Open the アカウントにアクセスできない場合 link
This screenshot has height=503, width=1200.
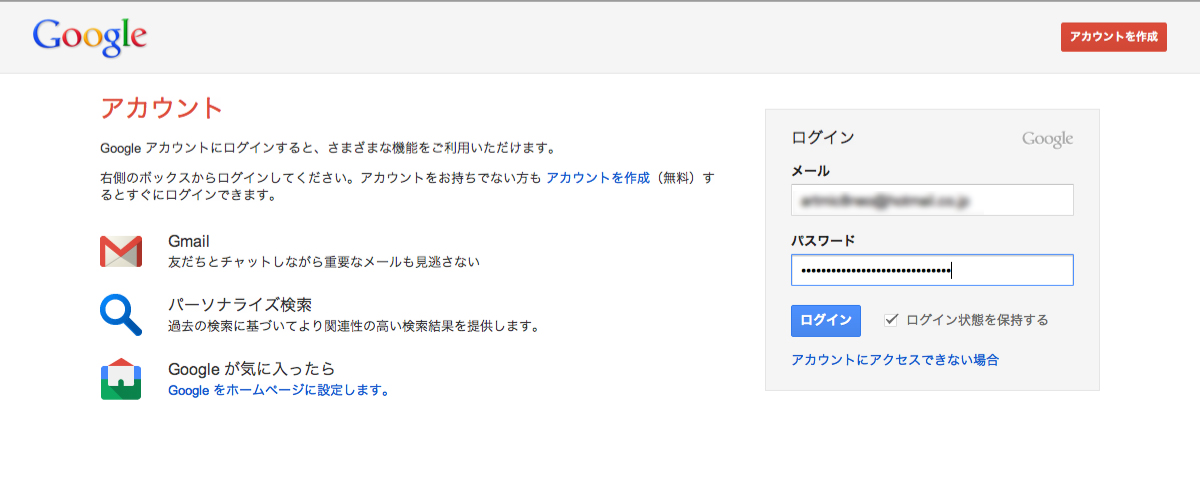pos(894,360)
